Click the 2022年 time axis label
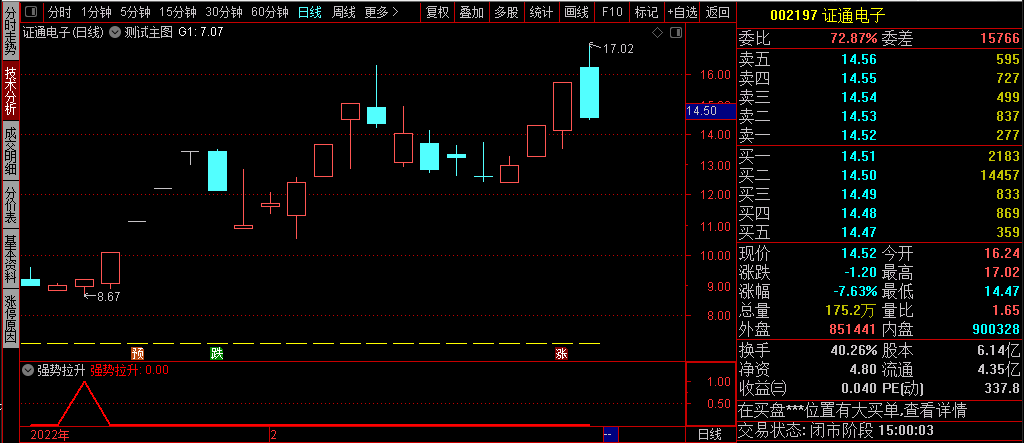 click(x=50, y=434)
